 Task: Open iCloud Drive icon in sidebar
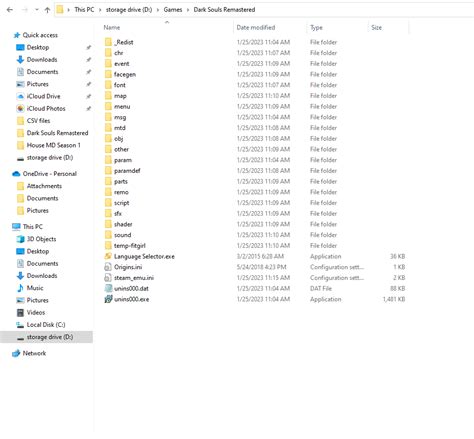20,96
